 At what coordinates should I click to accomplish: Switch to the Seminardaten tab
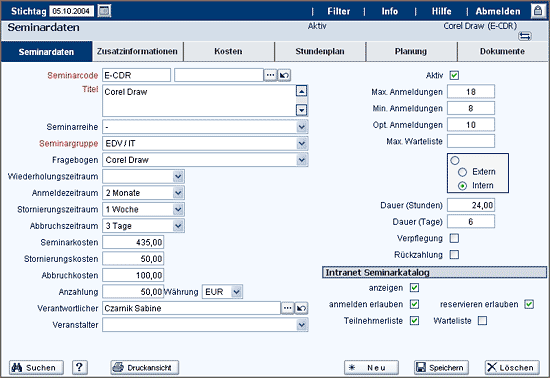click(x=46, y=52)
